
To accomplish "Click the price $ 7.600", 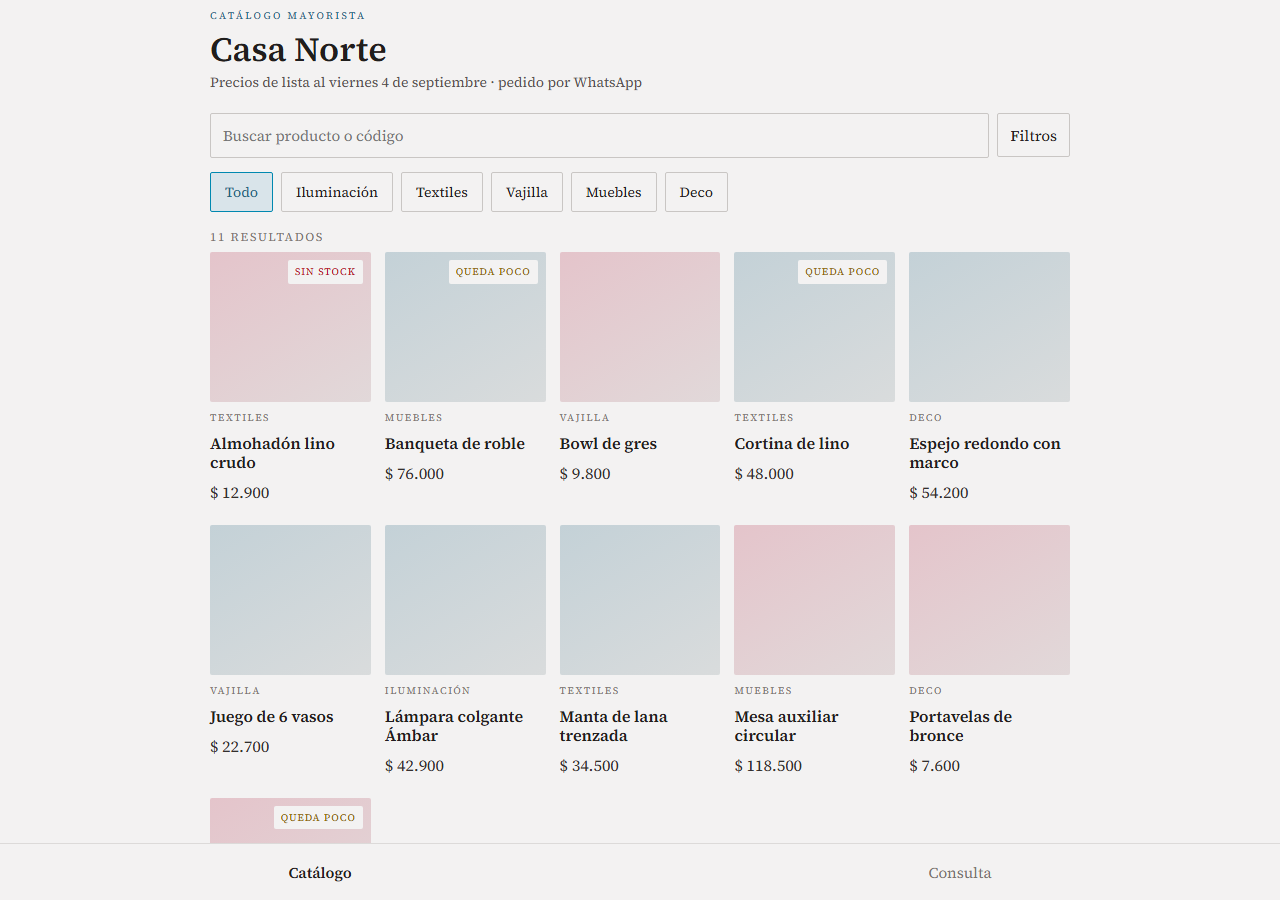I will (x=934, y=766).
